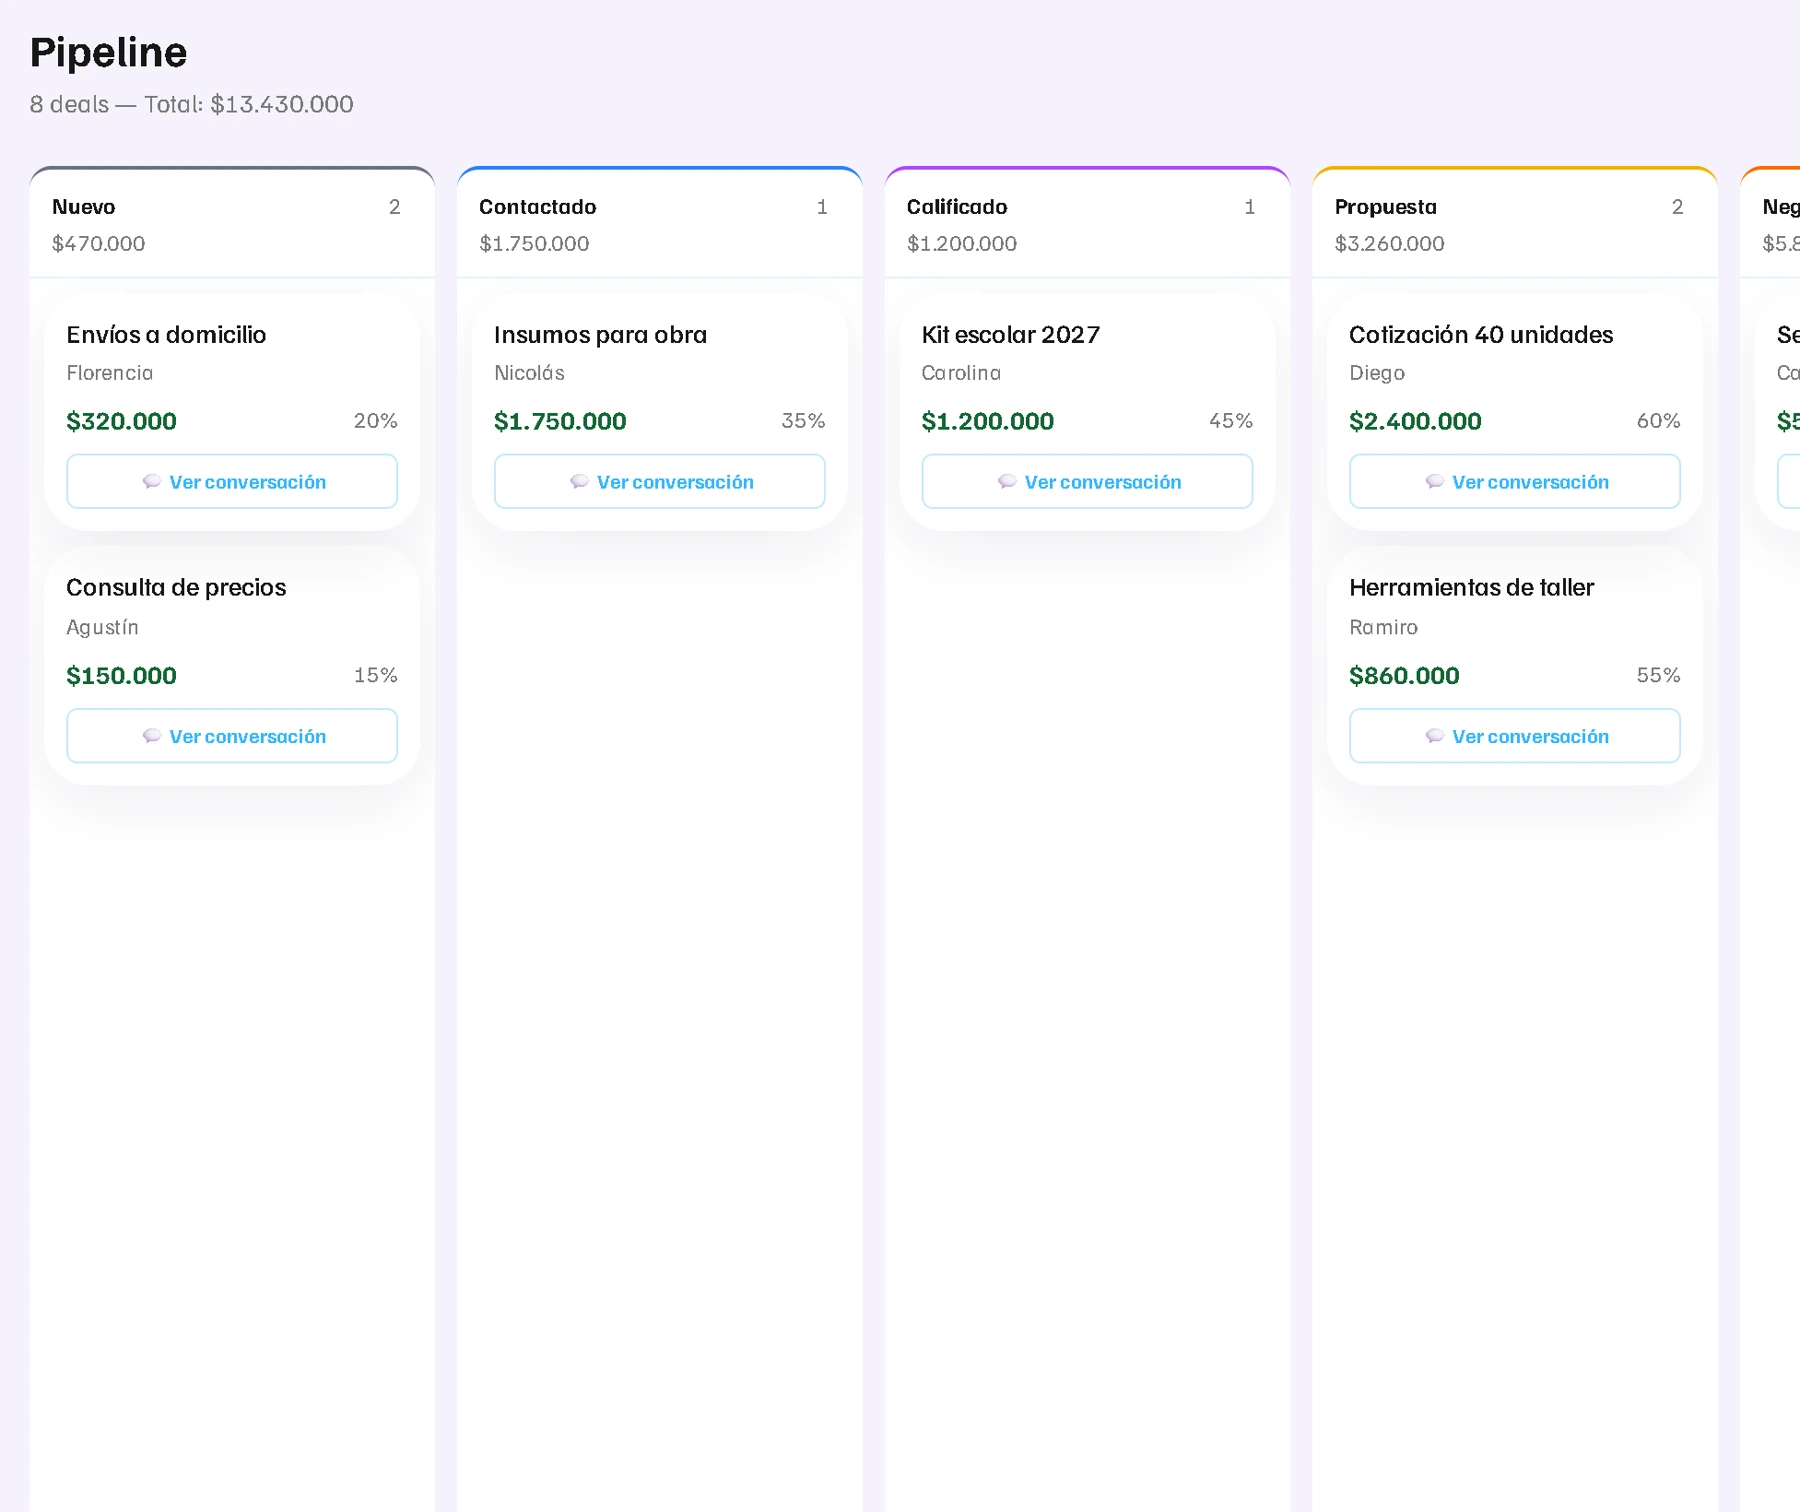Click chat bubble icon on Insumos para obra

point(579,482)
